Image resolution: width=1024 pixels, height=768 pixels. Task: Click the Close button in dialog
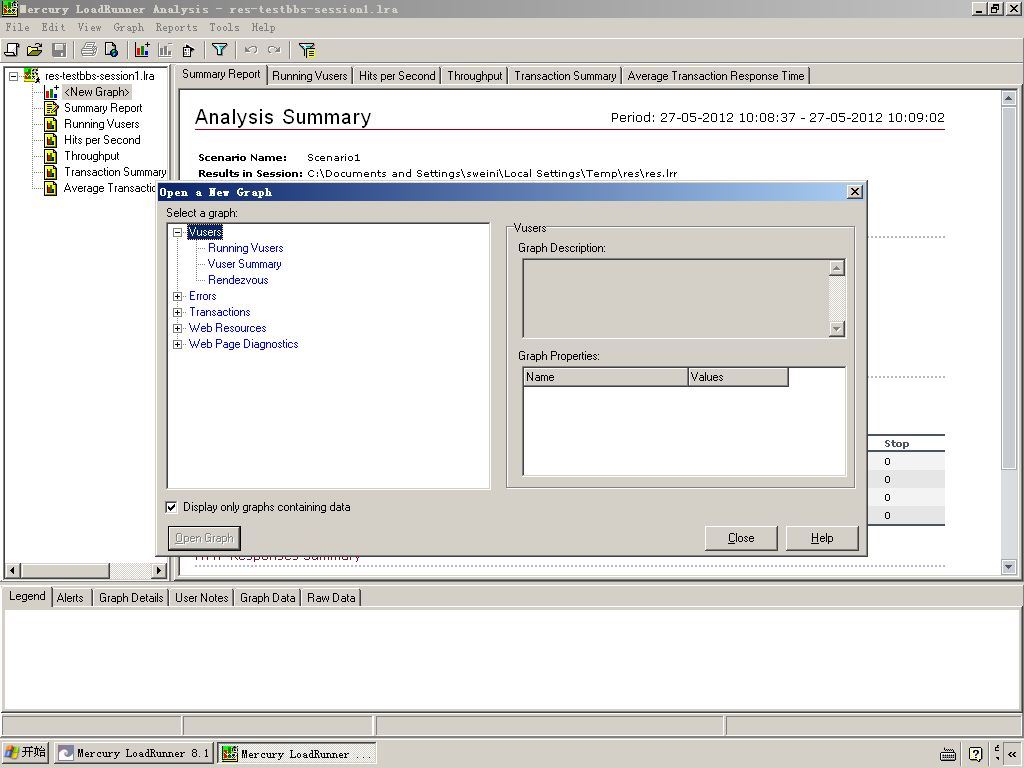[741, 538]
